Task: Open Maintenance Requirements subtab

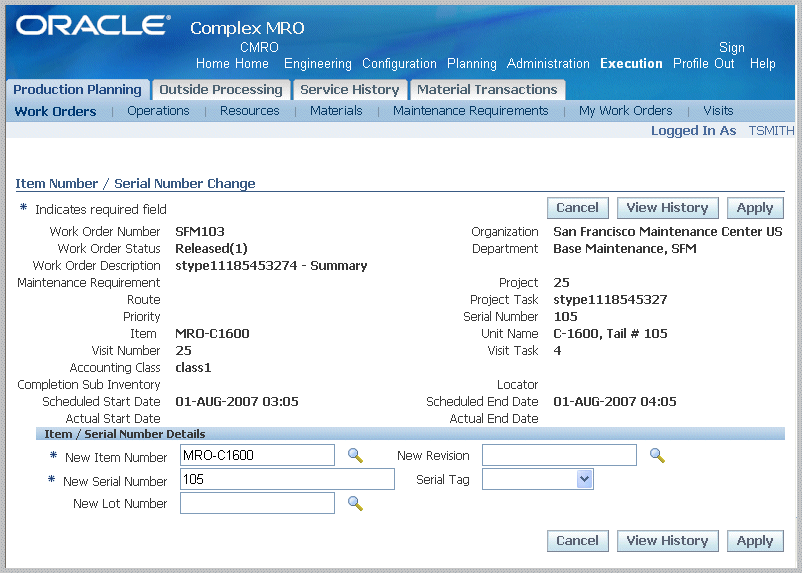Action: pos(471,111)
